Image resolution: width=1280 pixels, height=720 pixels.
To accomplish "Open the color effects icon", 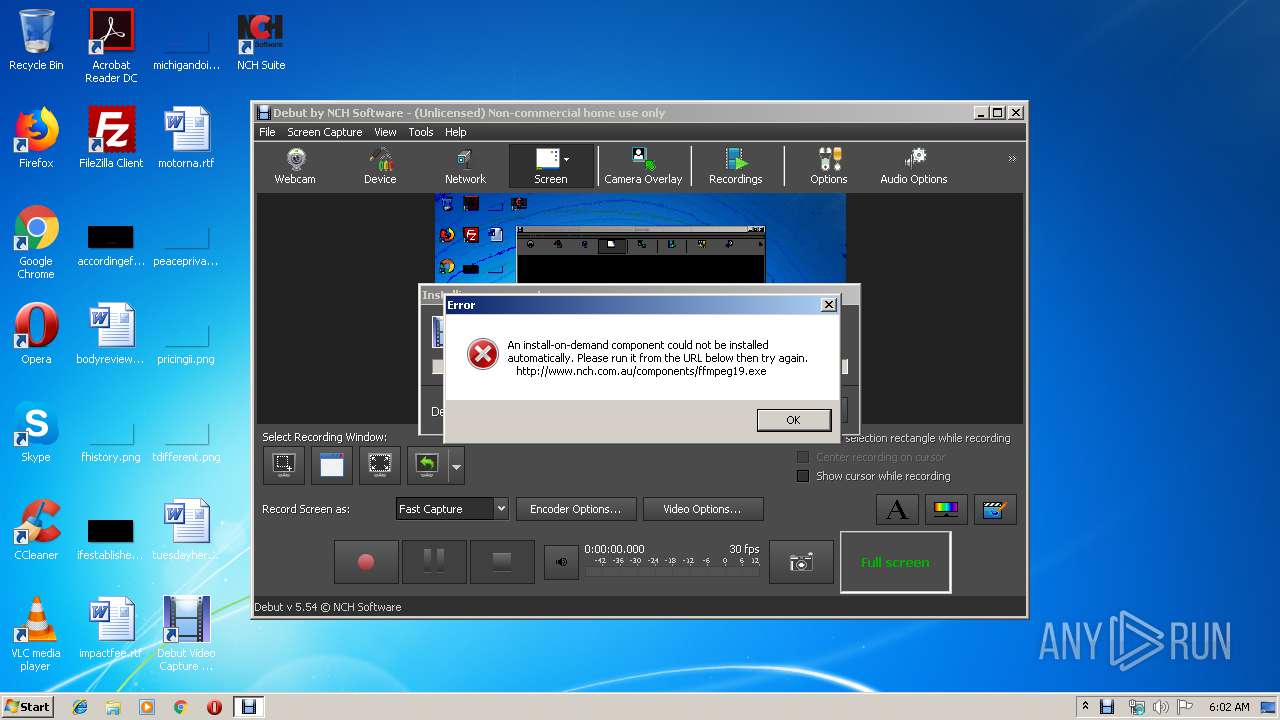I will [946, 510].
